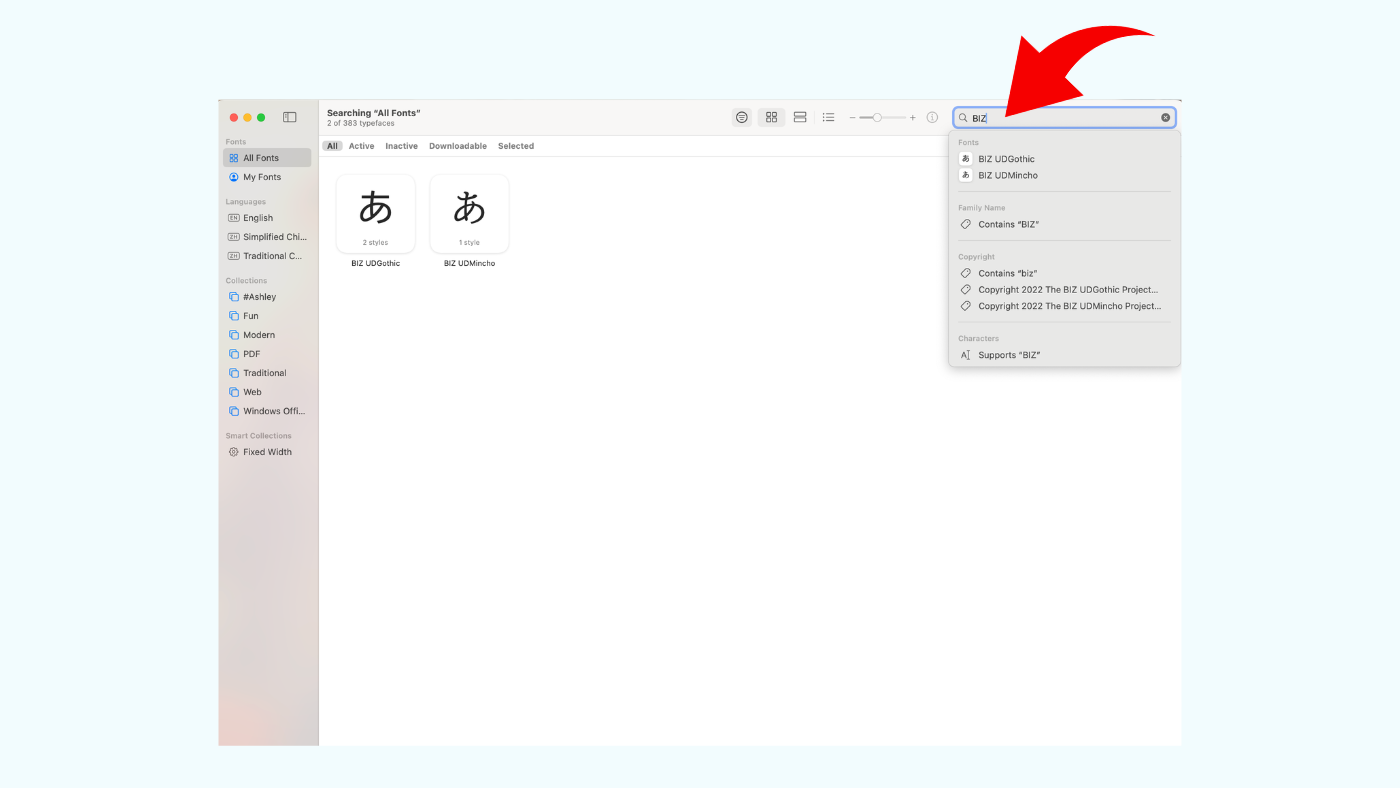
Task: Switch to samples view icon
Action: click(800, 117)
